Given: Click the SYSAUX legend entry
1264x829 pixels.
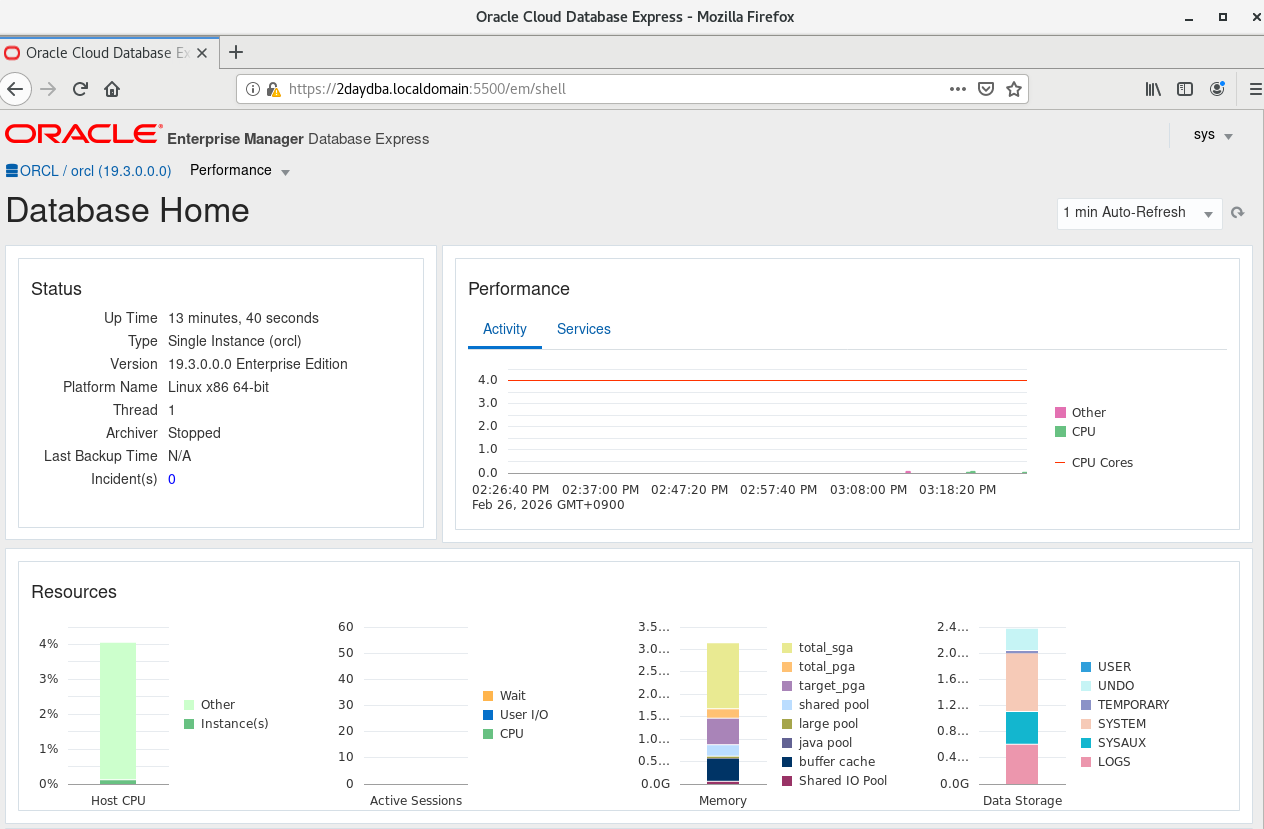Looking at the screenshot, I should click(x=1113, y=743).
